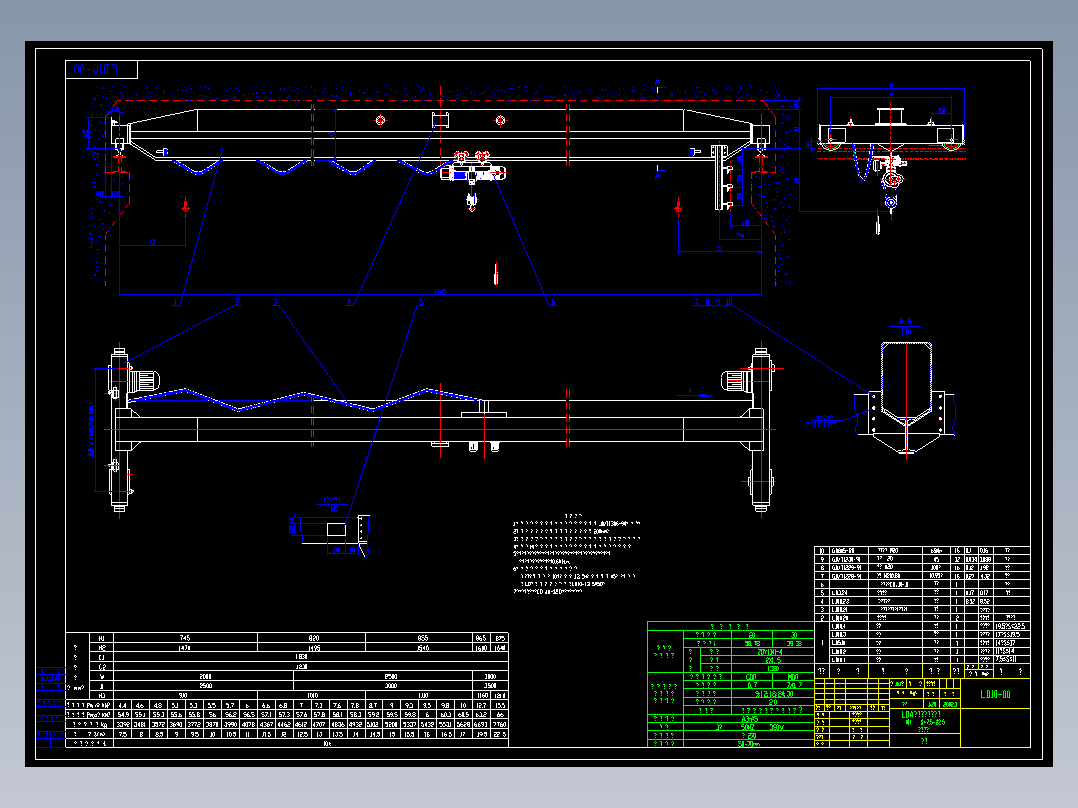
Task: Select the small detail view below the plan view
Action: pos(329,534)
